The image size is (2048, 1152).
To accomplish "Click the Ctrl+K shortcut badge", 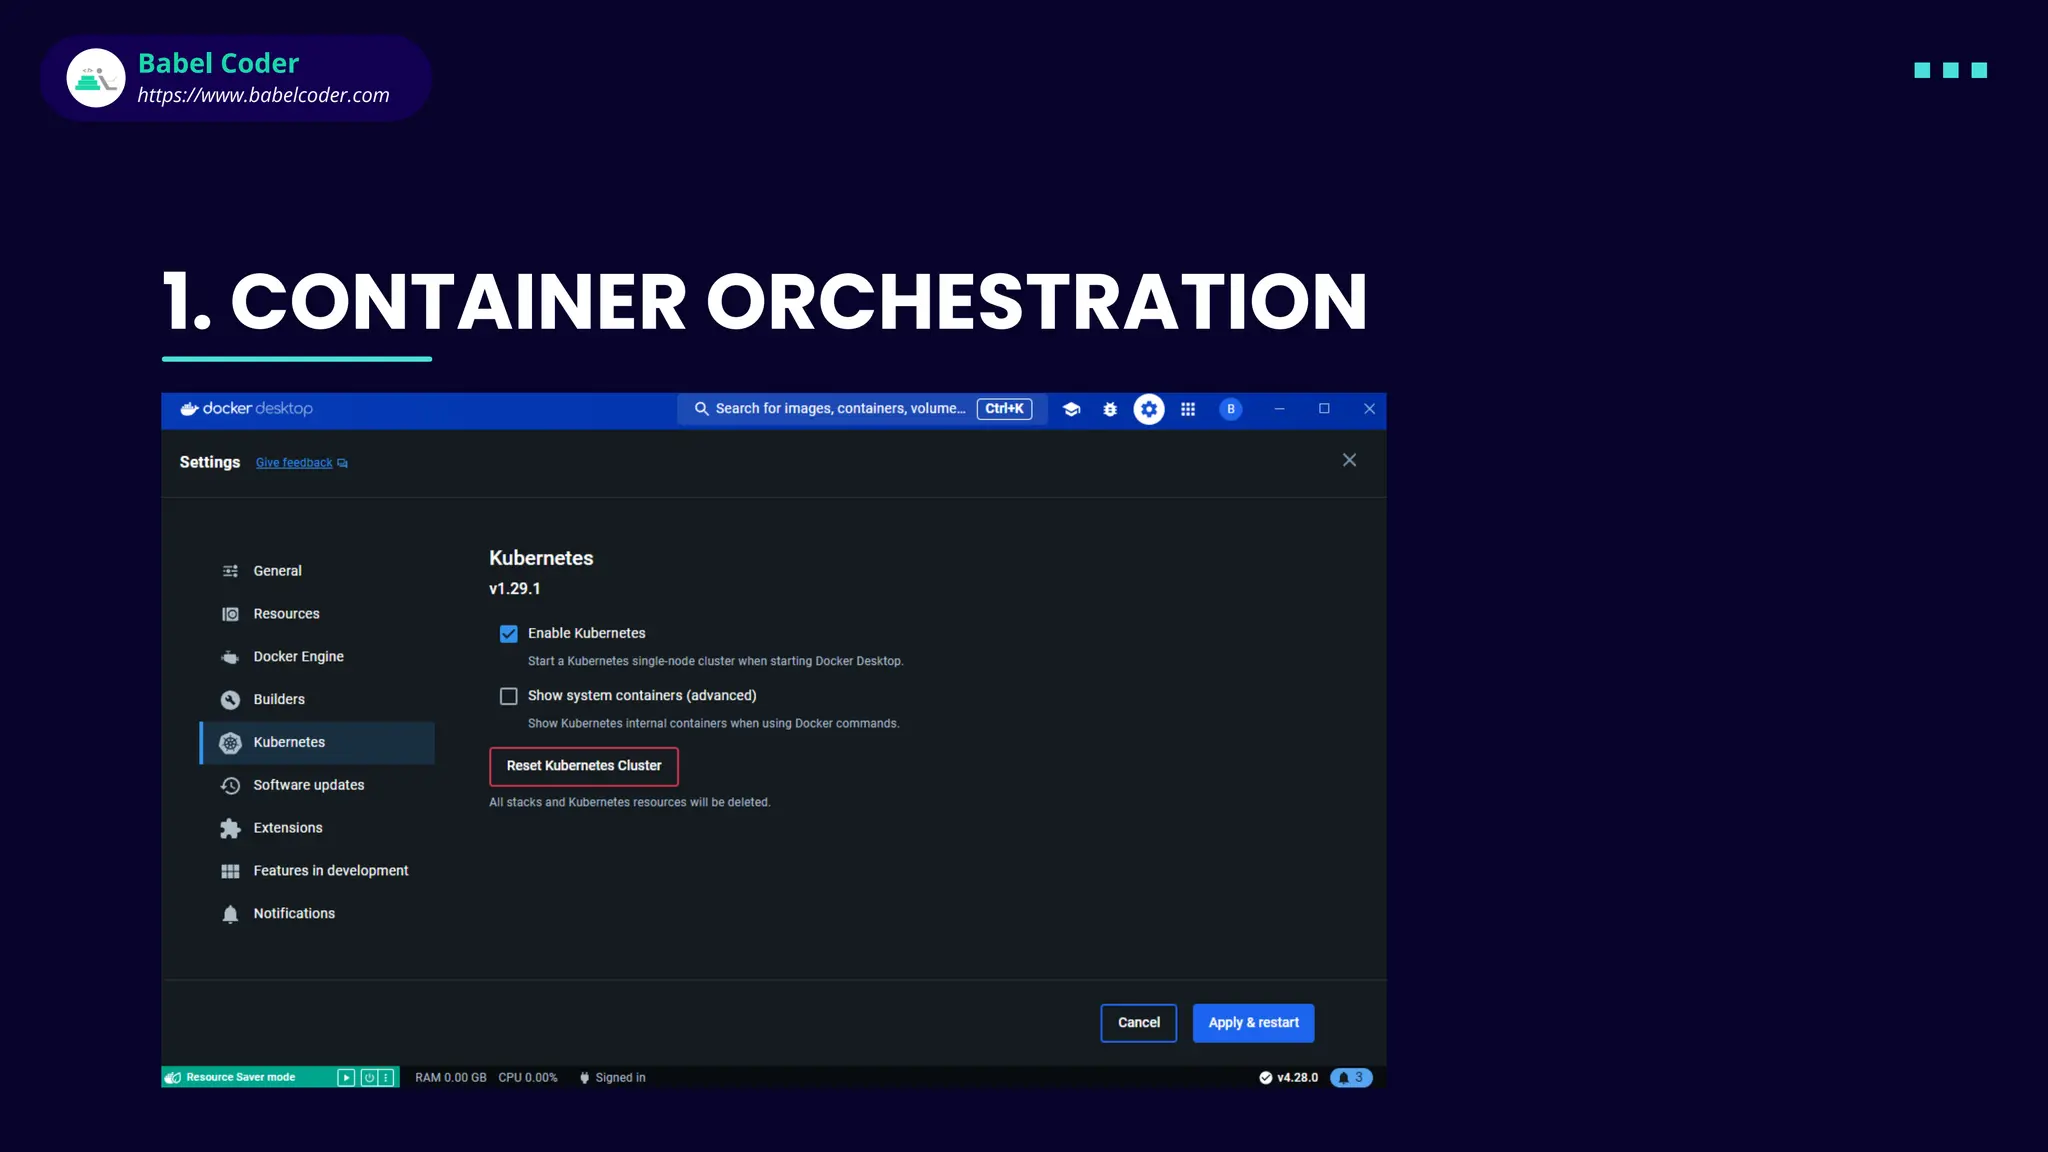I will [x=1004, y=409].
